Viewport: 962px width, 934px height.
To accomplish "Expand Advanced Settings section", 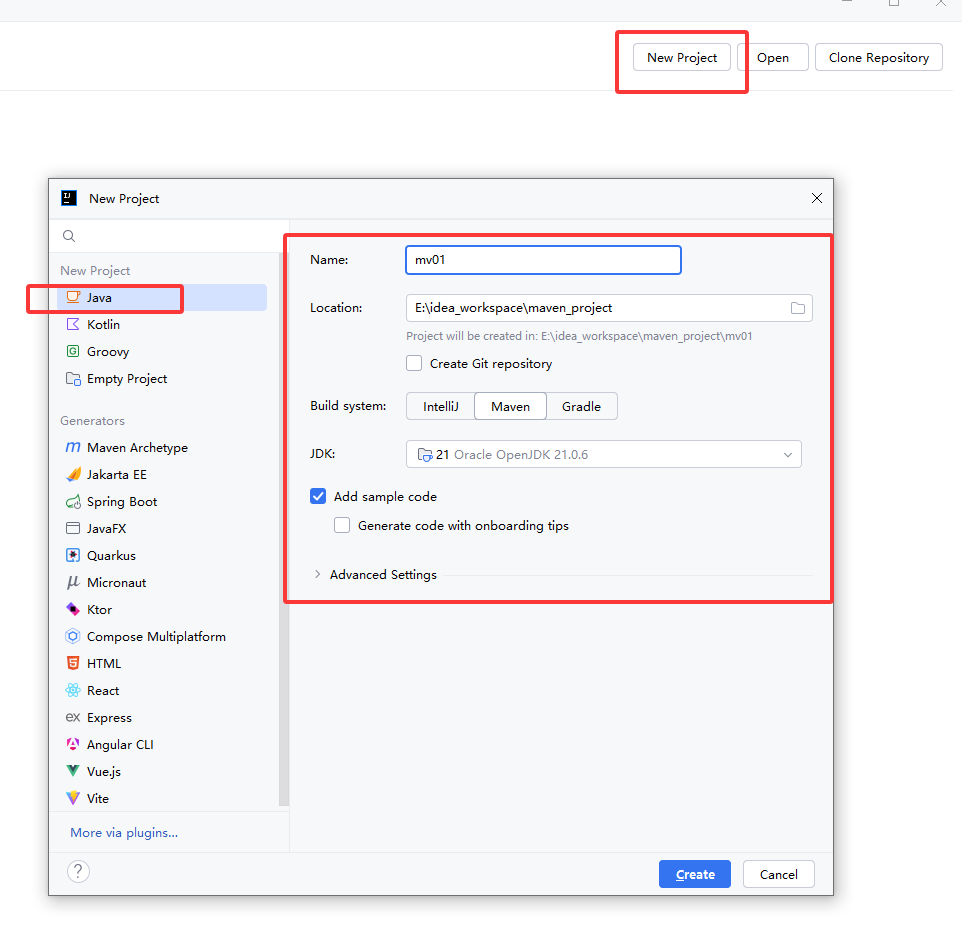I will 317,574.
